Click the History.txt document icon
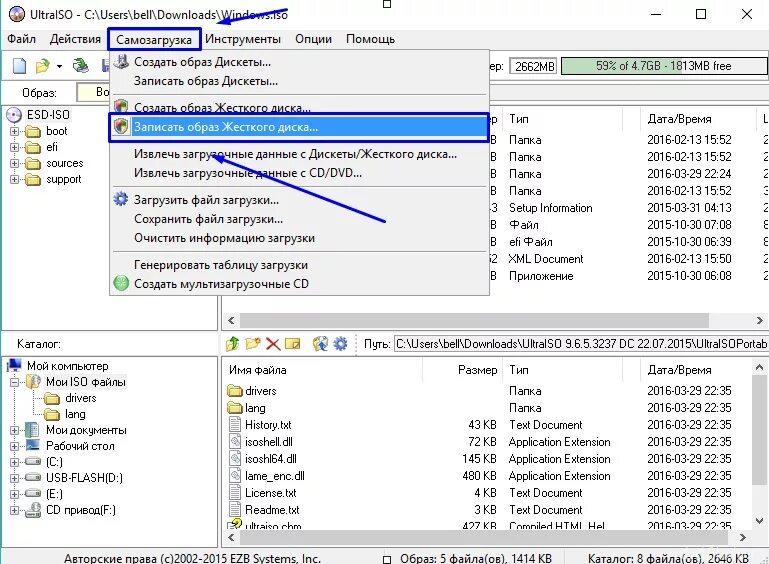 (x=235, y=425)
